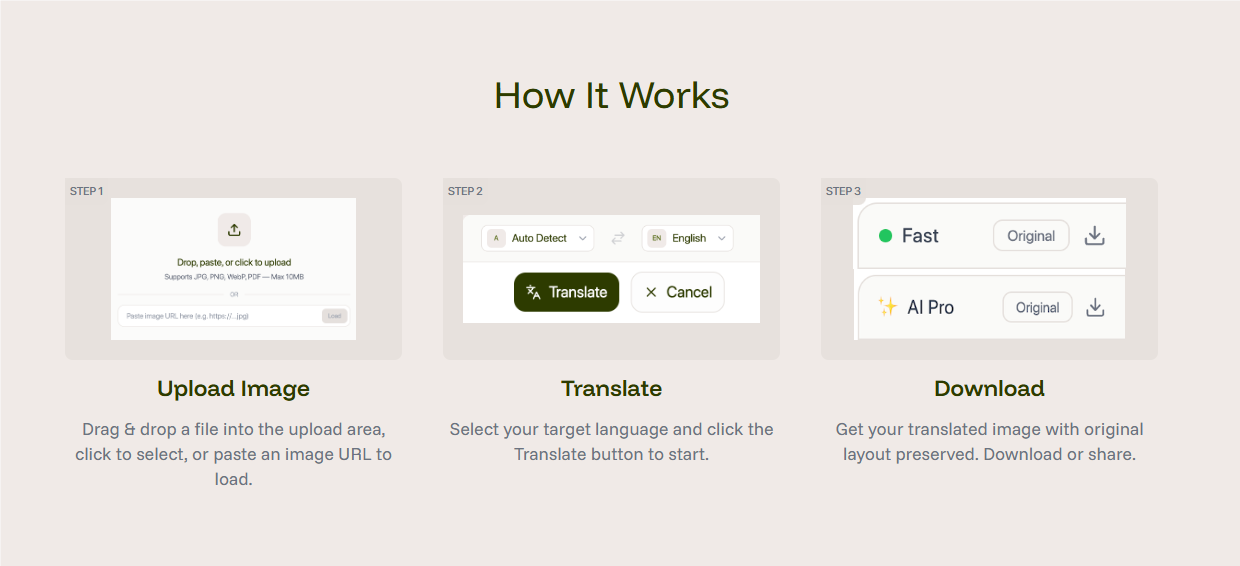Click the "A" badge in Auto Detect selector

496,238
